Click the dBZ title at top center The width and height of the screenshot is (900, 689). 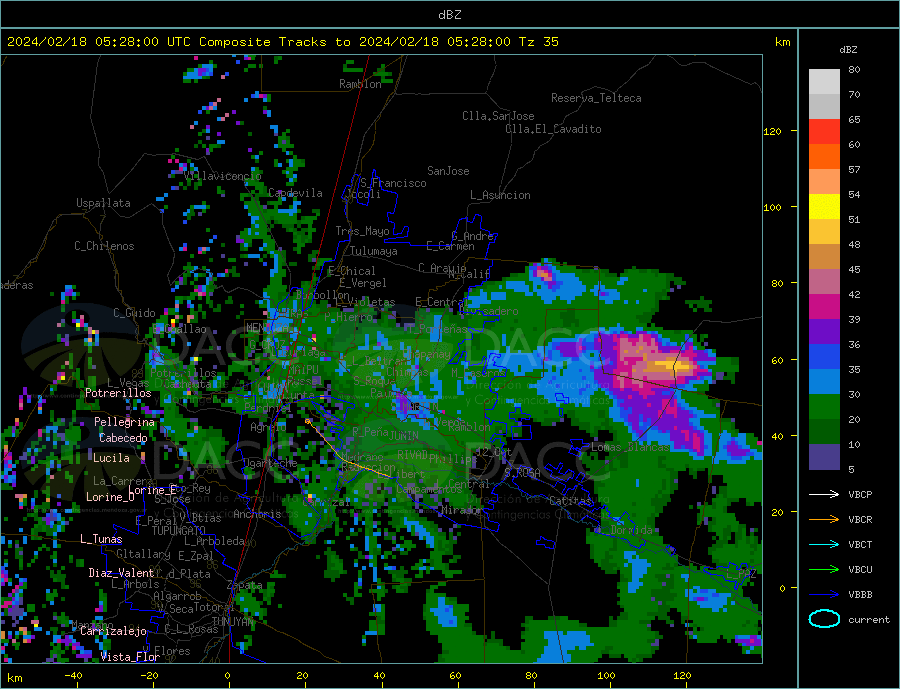tap(449, 15)
